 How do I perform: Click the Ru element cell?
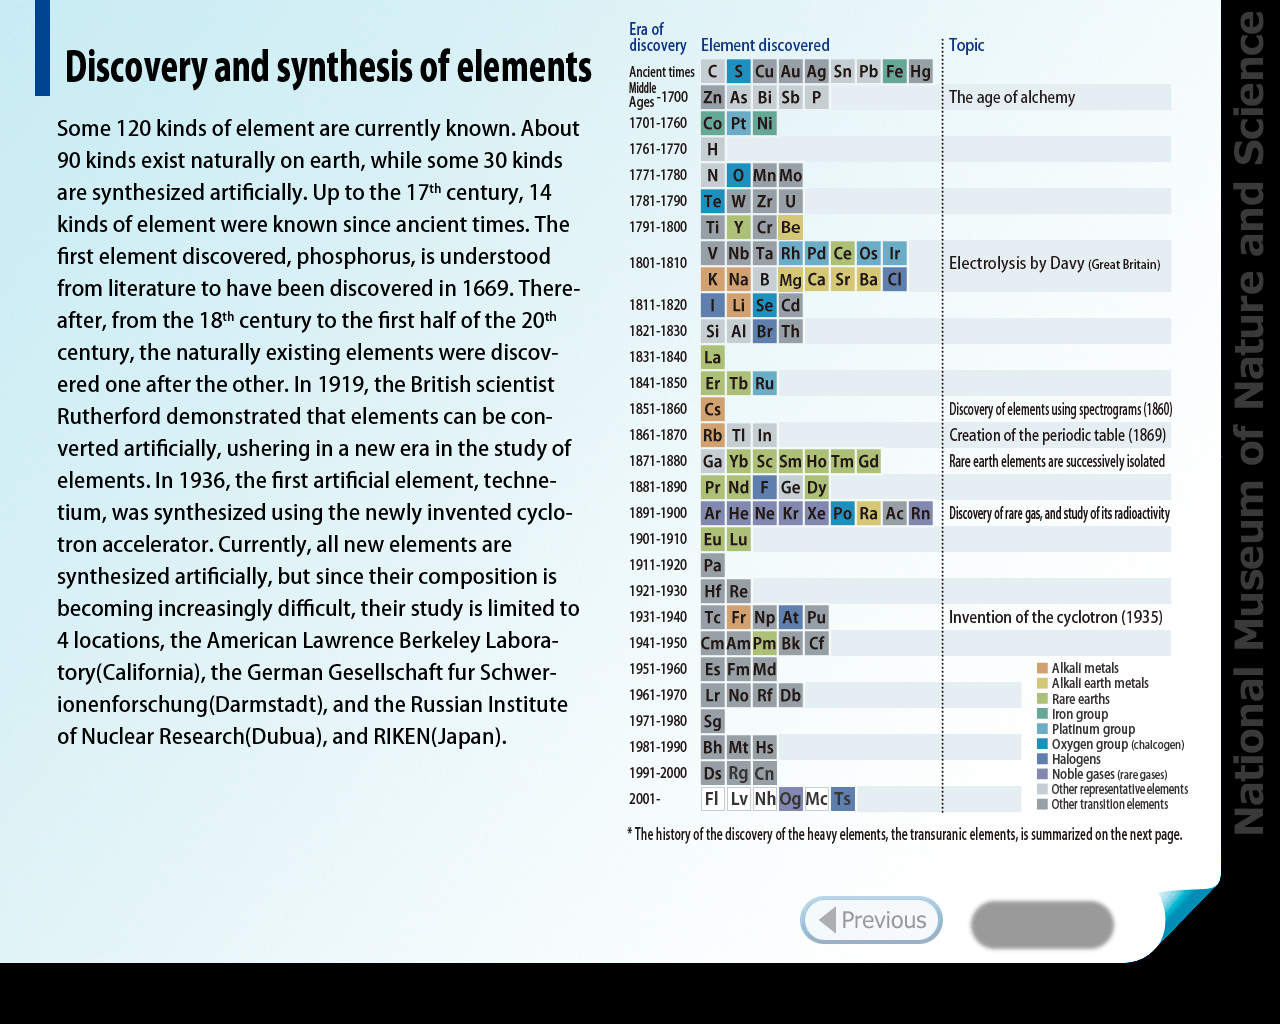tap(764, 383)
